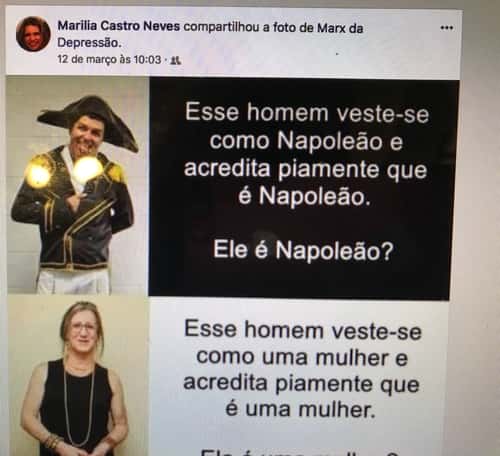Viewport: 500px width, 456px height.
Task: Click the cut-off text at the bottom edge
Action: pos(300,453)
